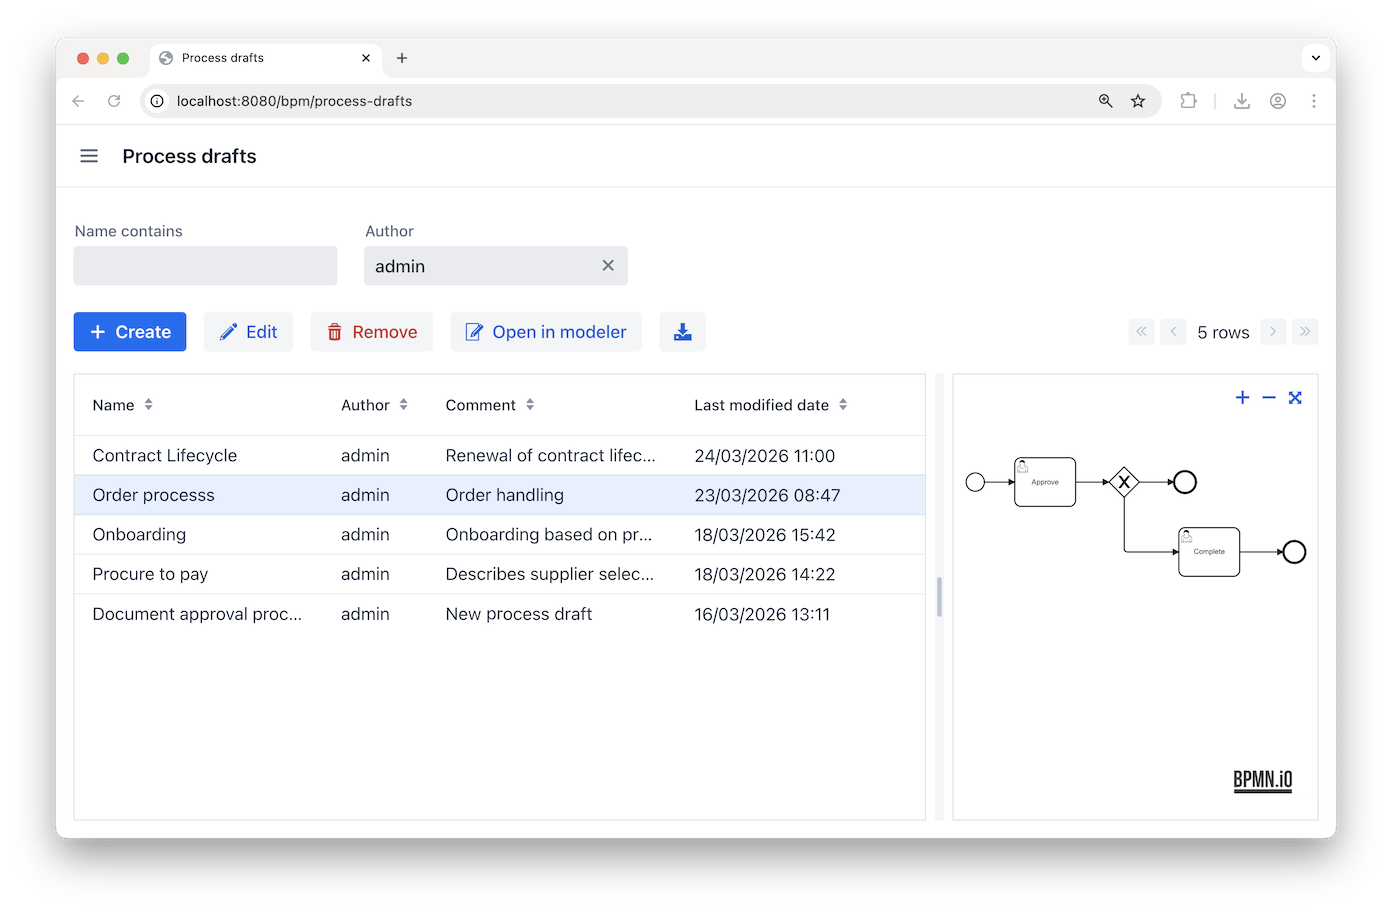Image resolution: width=1392 pixels, height=912 pixels.
Task: Focus the Name contains filter field
Action: tap(205, 266)
